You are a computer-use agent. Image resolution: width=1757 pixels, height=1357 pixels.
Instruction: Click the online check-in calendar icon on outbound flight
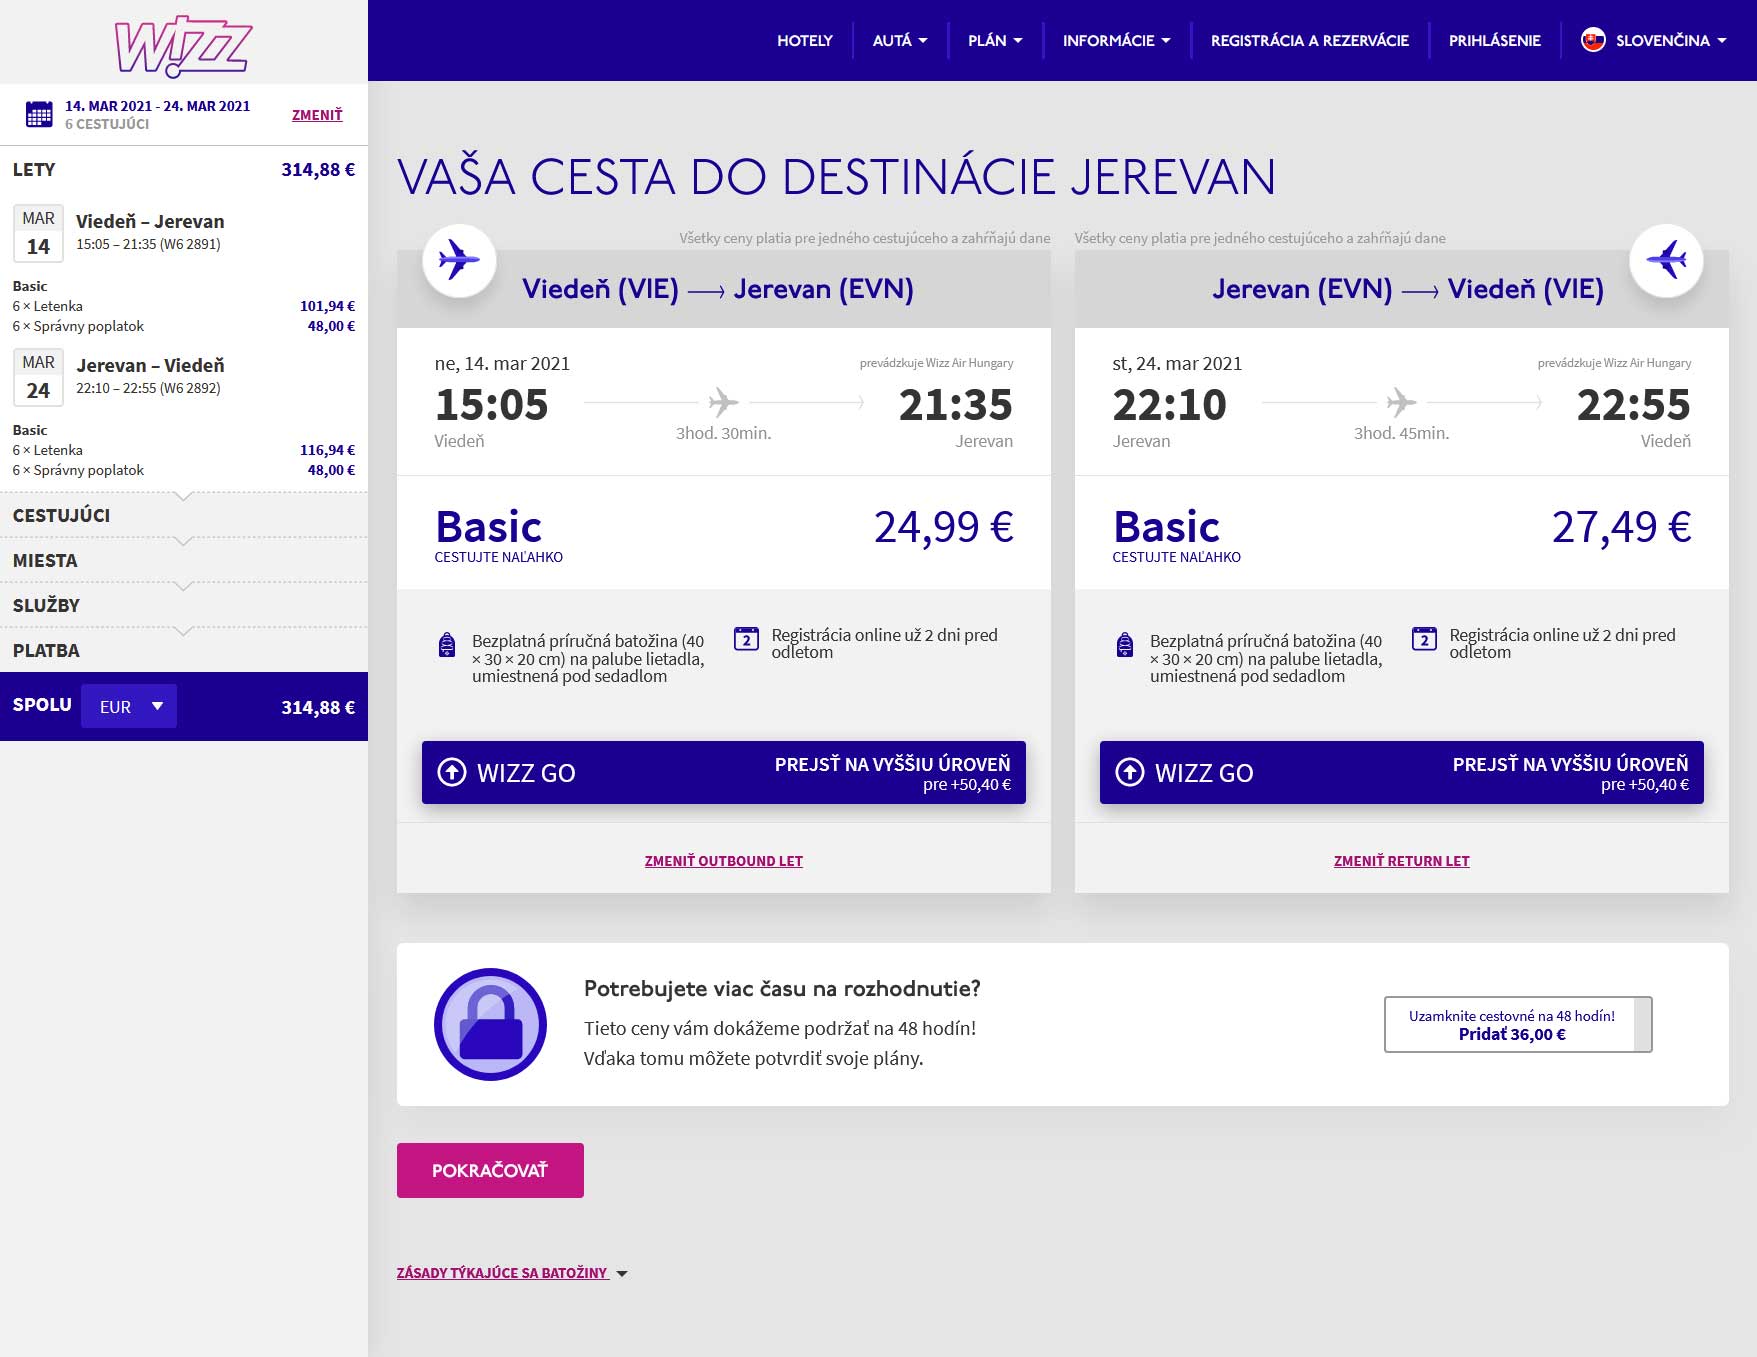point(746,639)
